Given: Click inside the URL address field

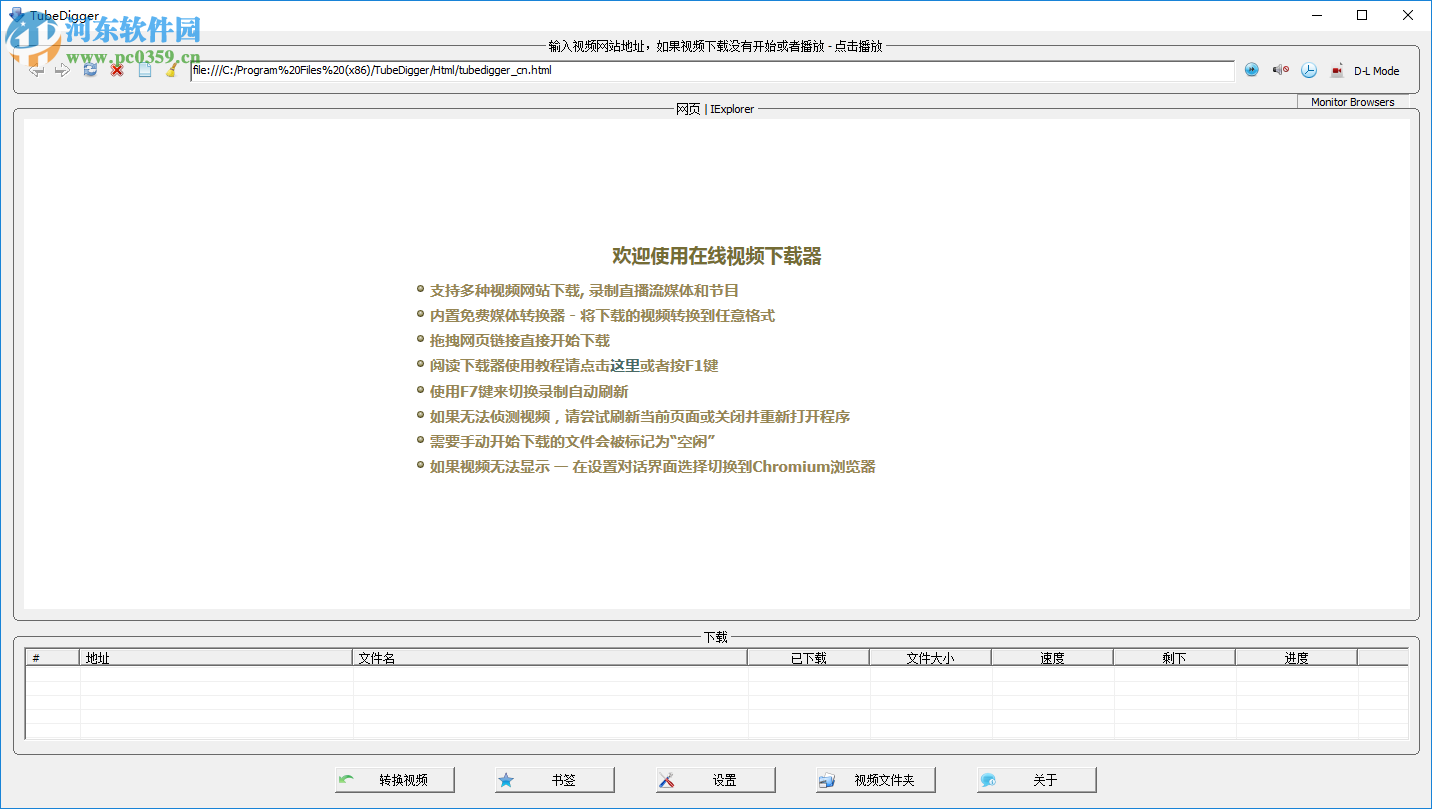Looking at the screenshot, I should [x=600, y=70].
